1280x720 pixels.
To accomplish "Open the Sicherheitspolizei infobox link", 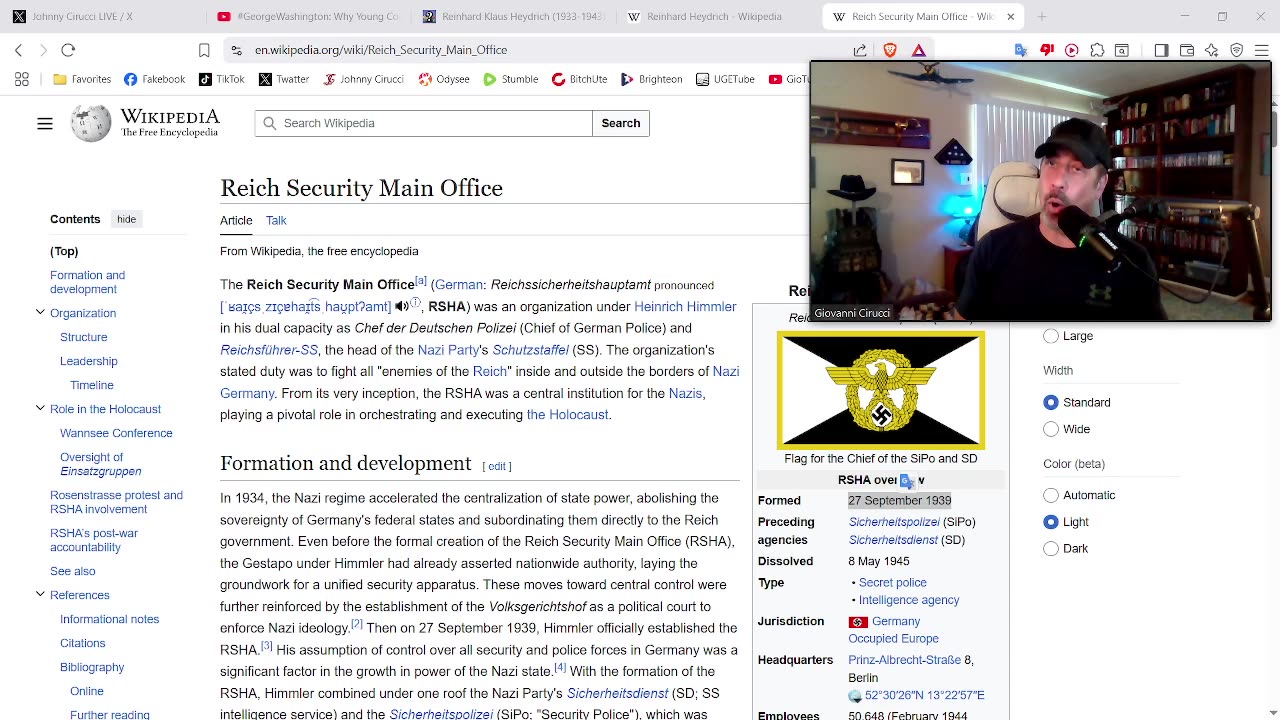I will [x=894, y=522].
